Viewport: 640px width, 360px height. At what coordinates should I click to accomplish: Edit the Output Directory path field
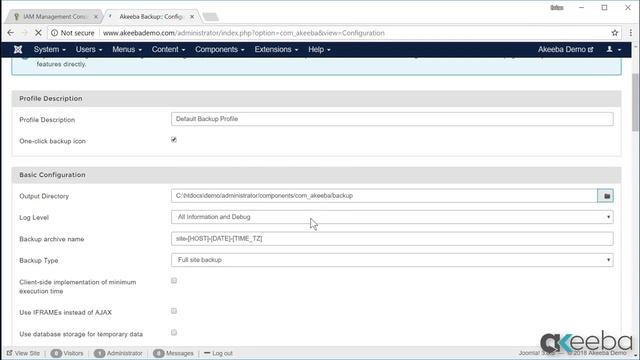click(x=384, y=196)
